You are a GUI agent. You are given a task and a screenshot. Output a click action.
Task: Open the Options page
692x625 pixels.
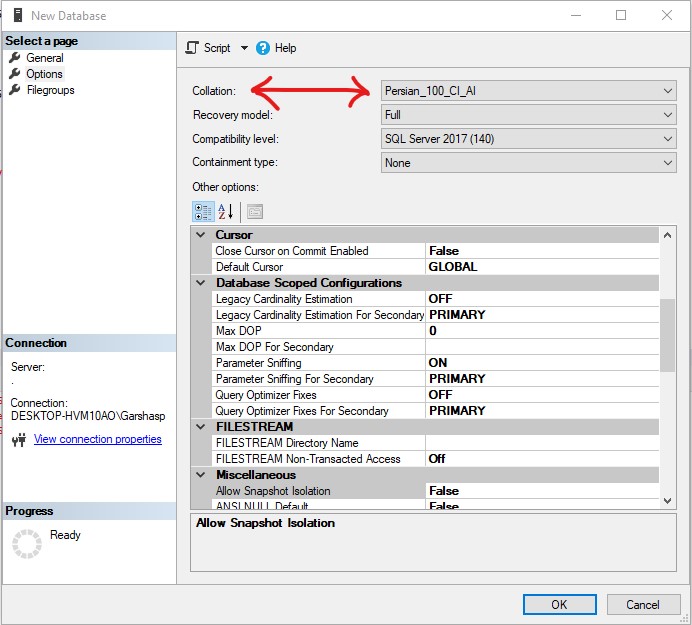(x=44, y=74)
